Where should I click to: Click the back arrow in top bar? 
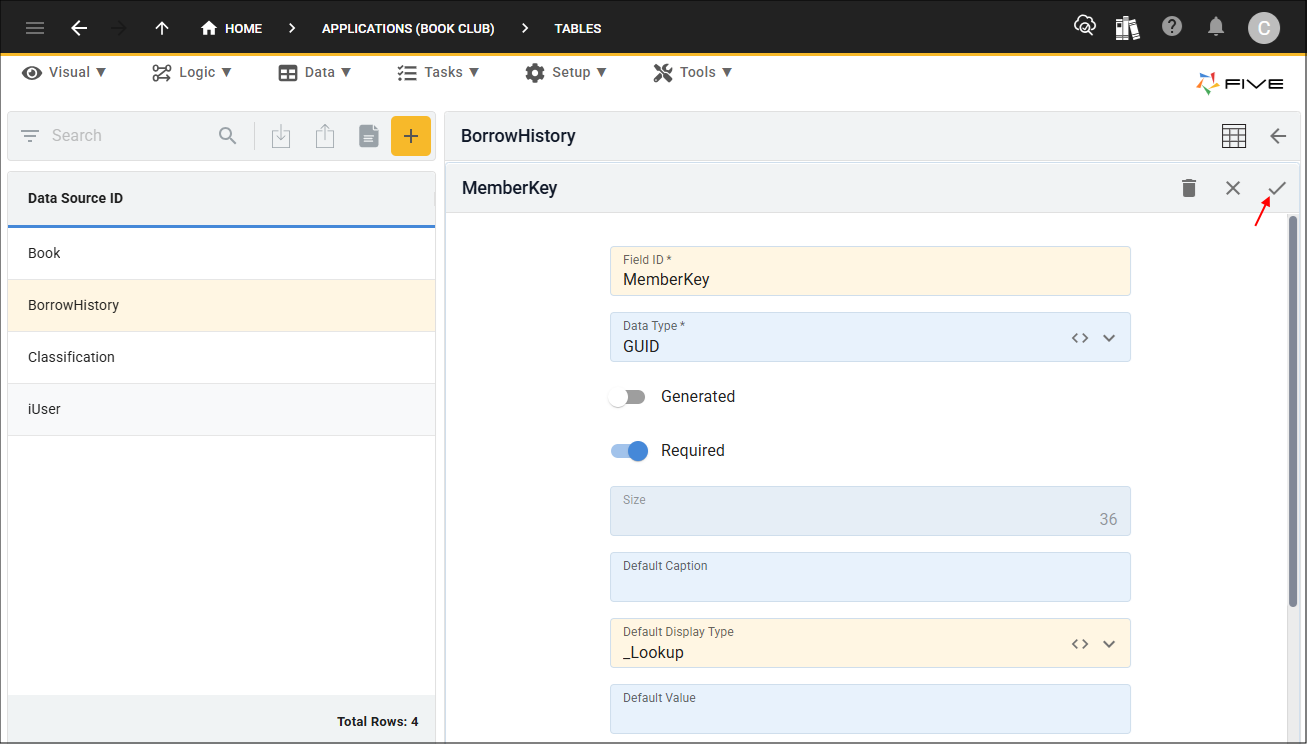click(x=79, y=28)
